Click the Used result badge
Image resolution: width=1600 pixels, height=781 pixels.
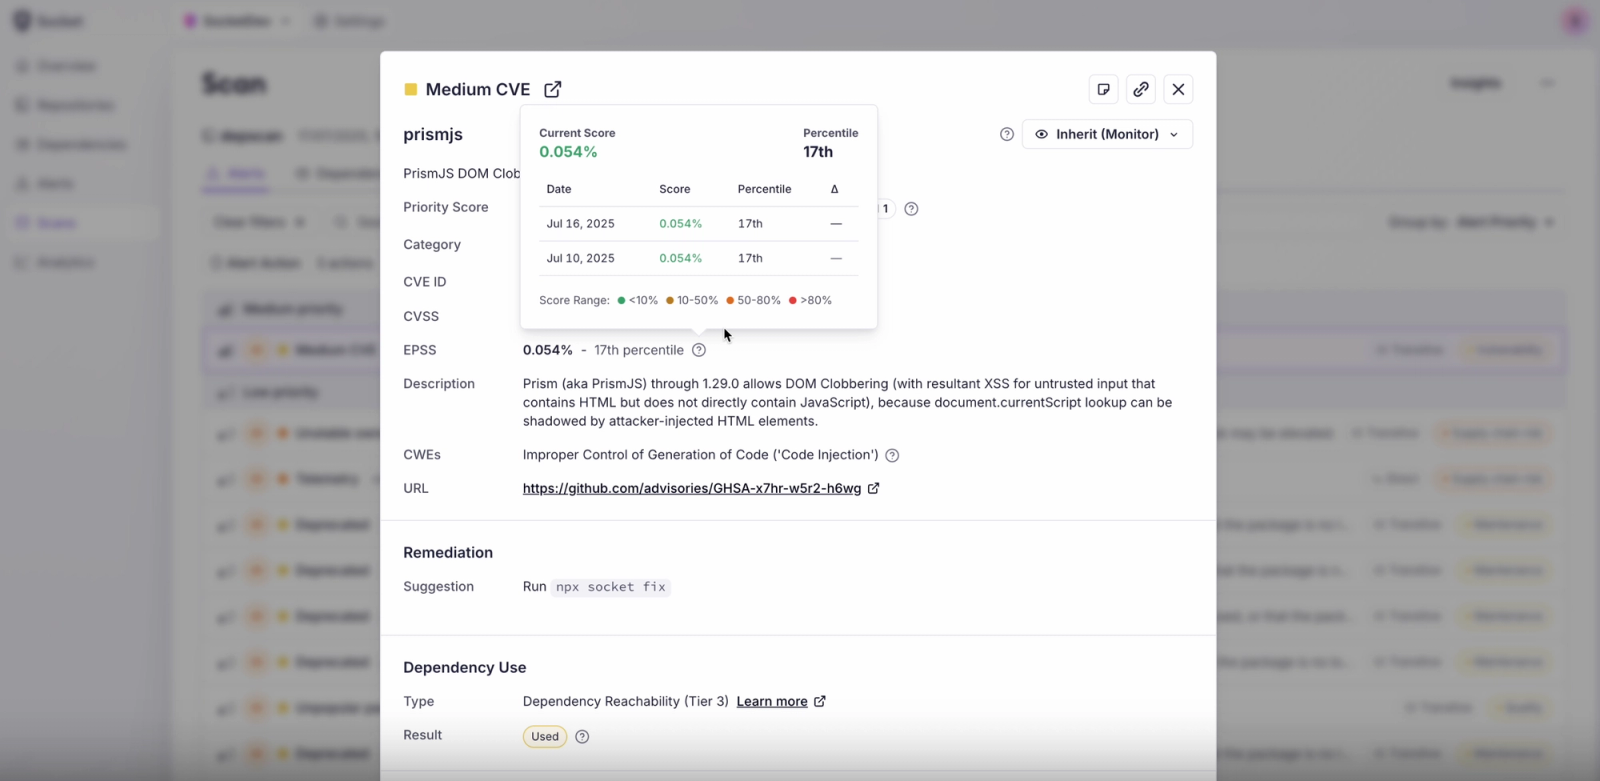(x=545, y=737)
